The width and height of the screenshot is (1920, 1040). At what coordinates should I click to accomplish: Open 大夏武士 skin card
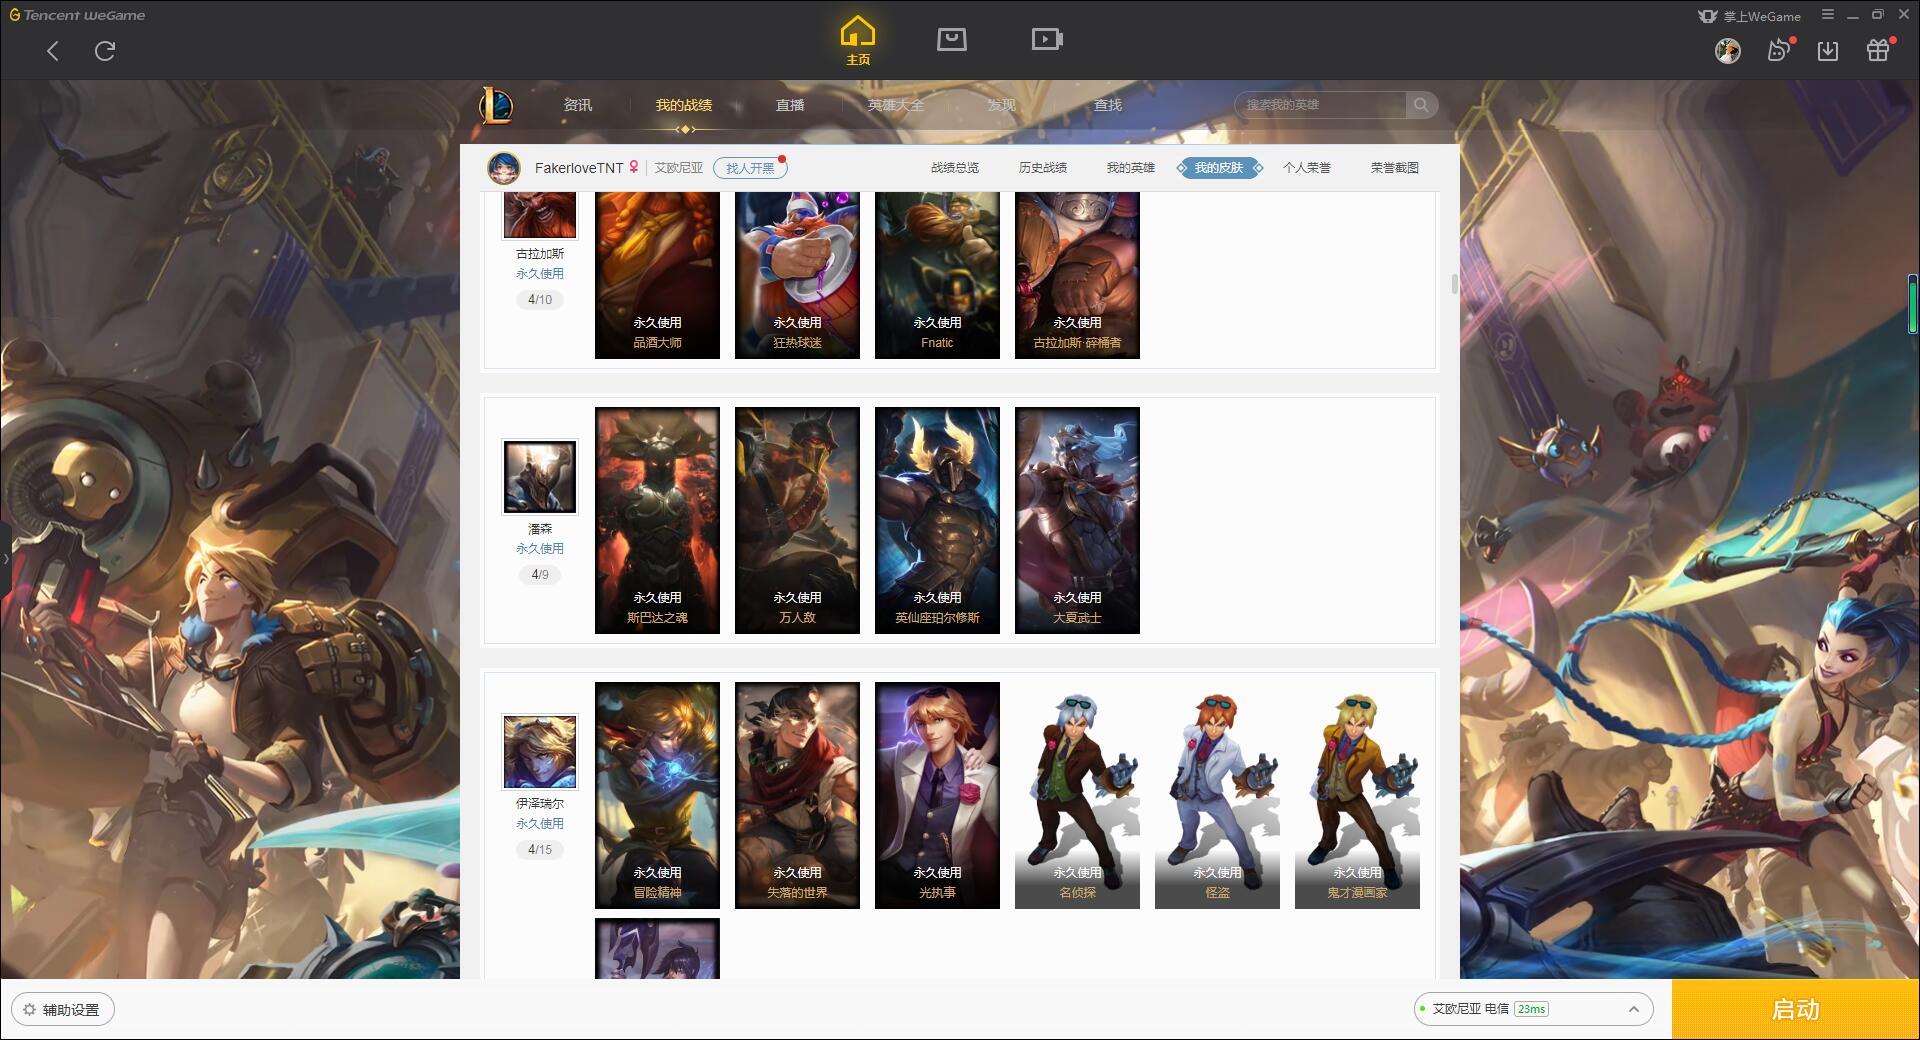1077,520
